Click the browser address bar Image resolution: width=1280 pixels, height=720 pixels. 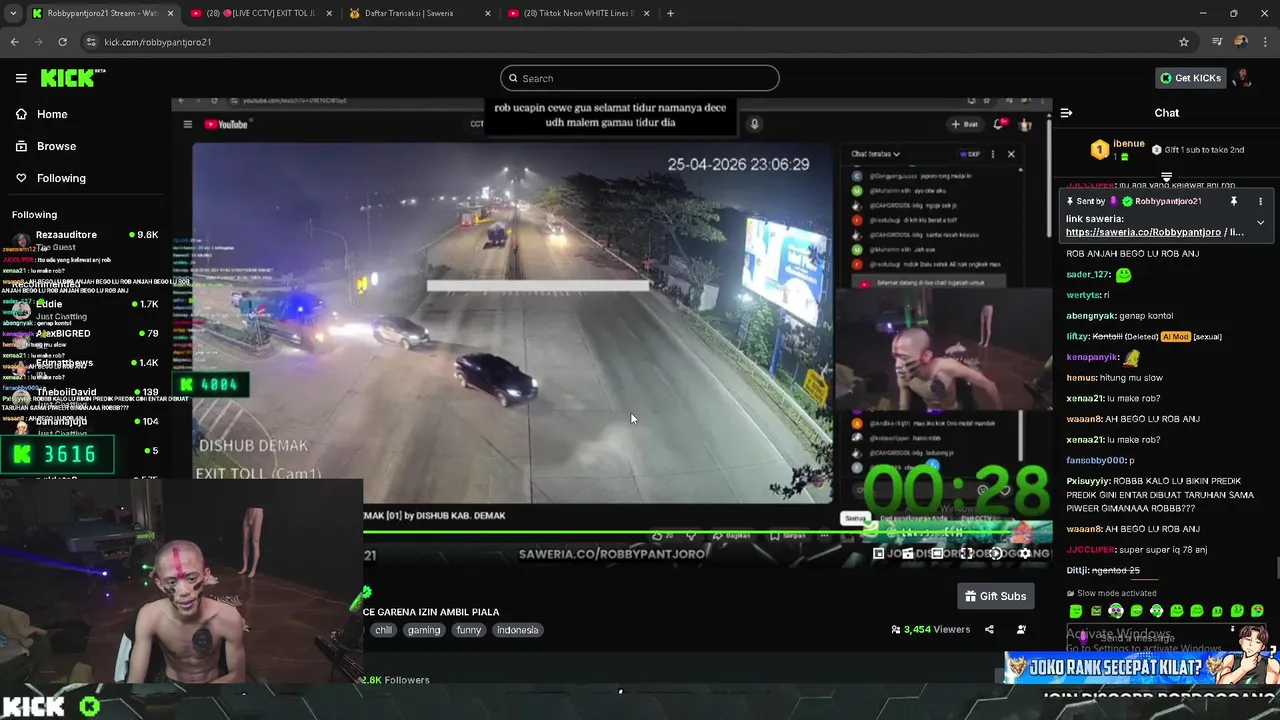click(x=630, y=42)
